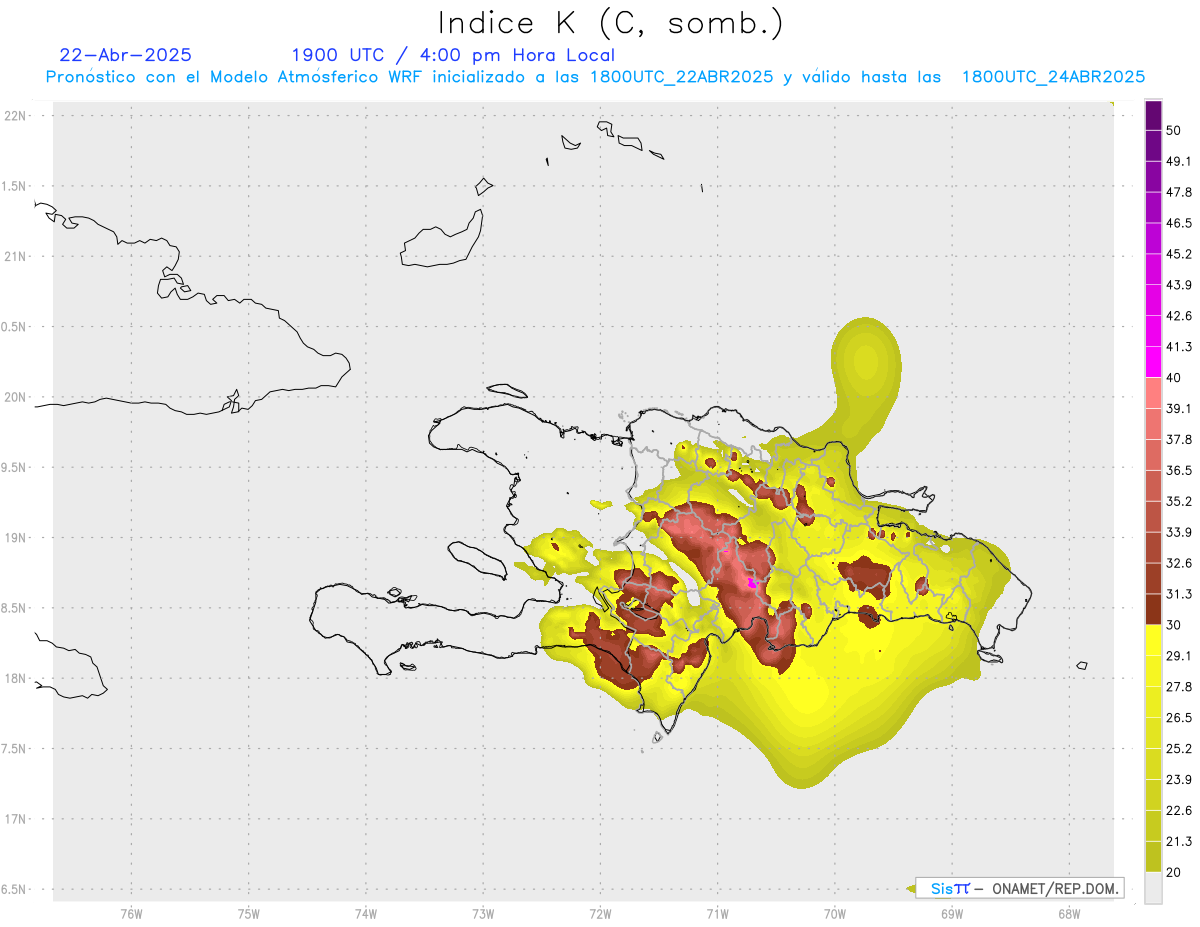
Task: Click the colorbar label '47.8'
Action: (x=1179, y=192)
